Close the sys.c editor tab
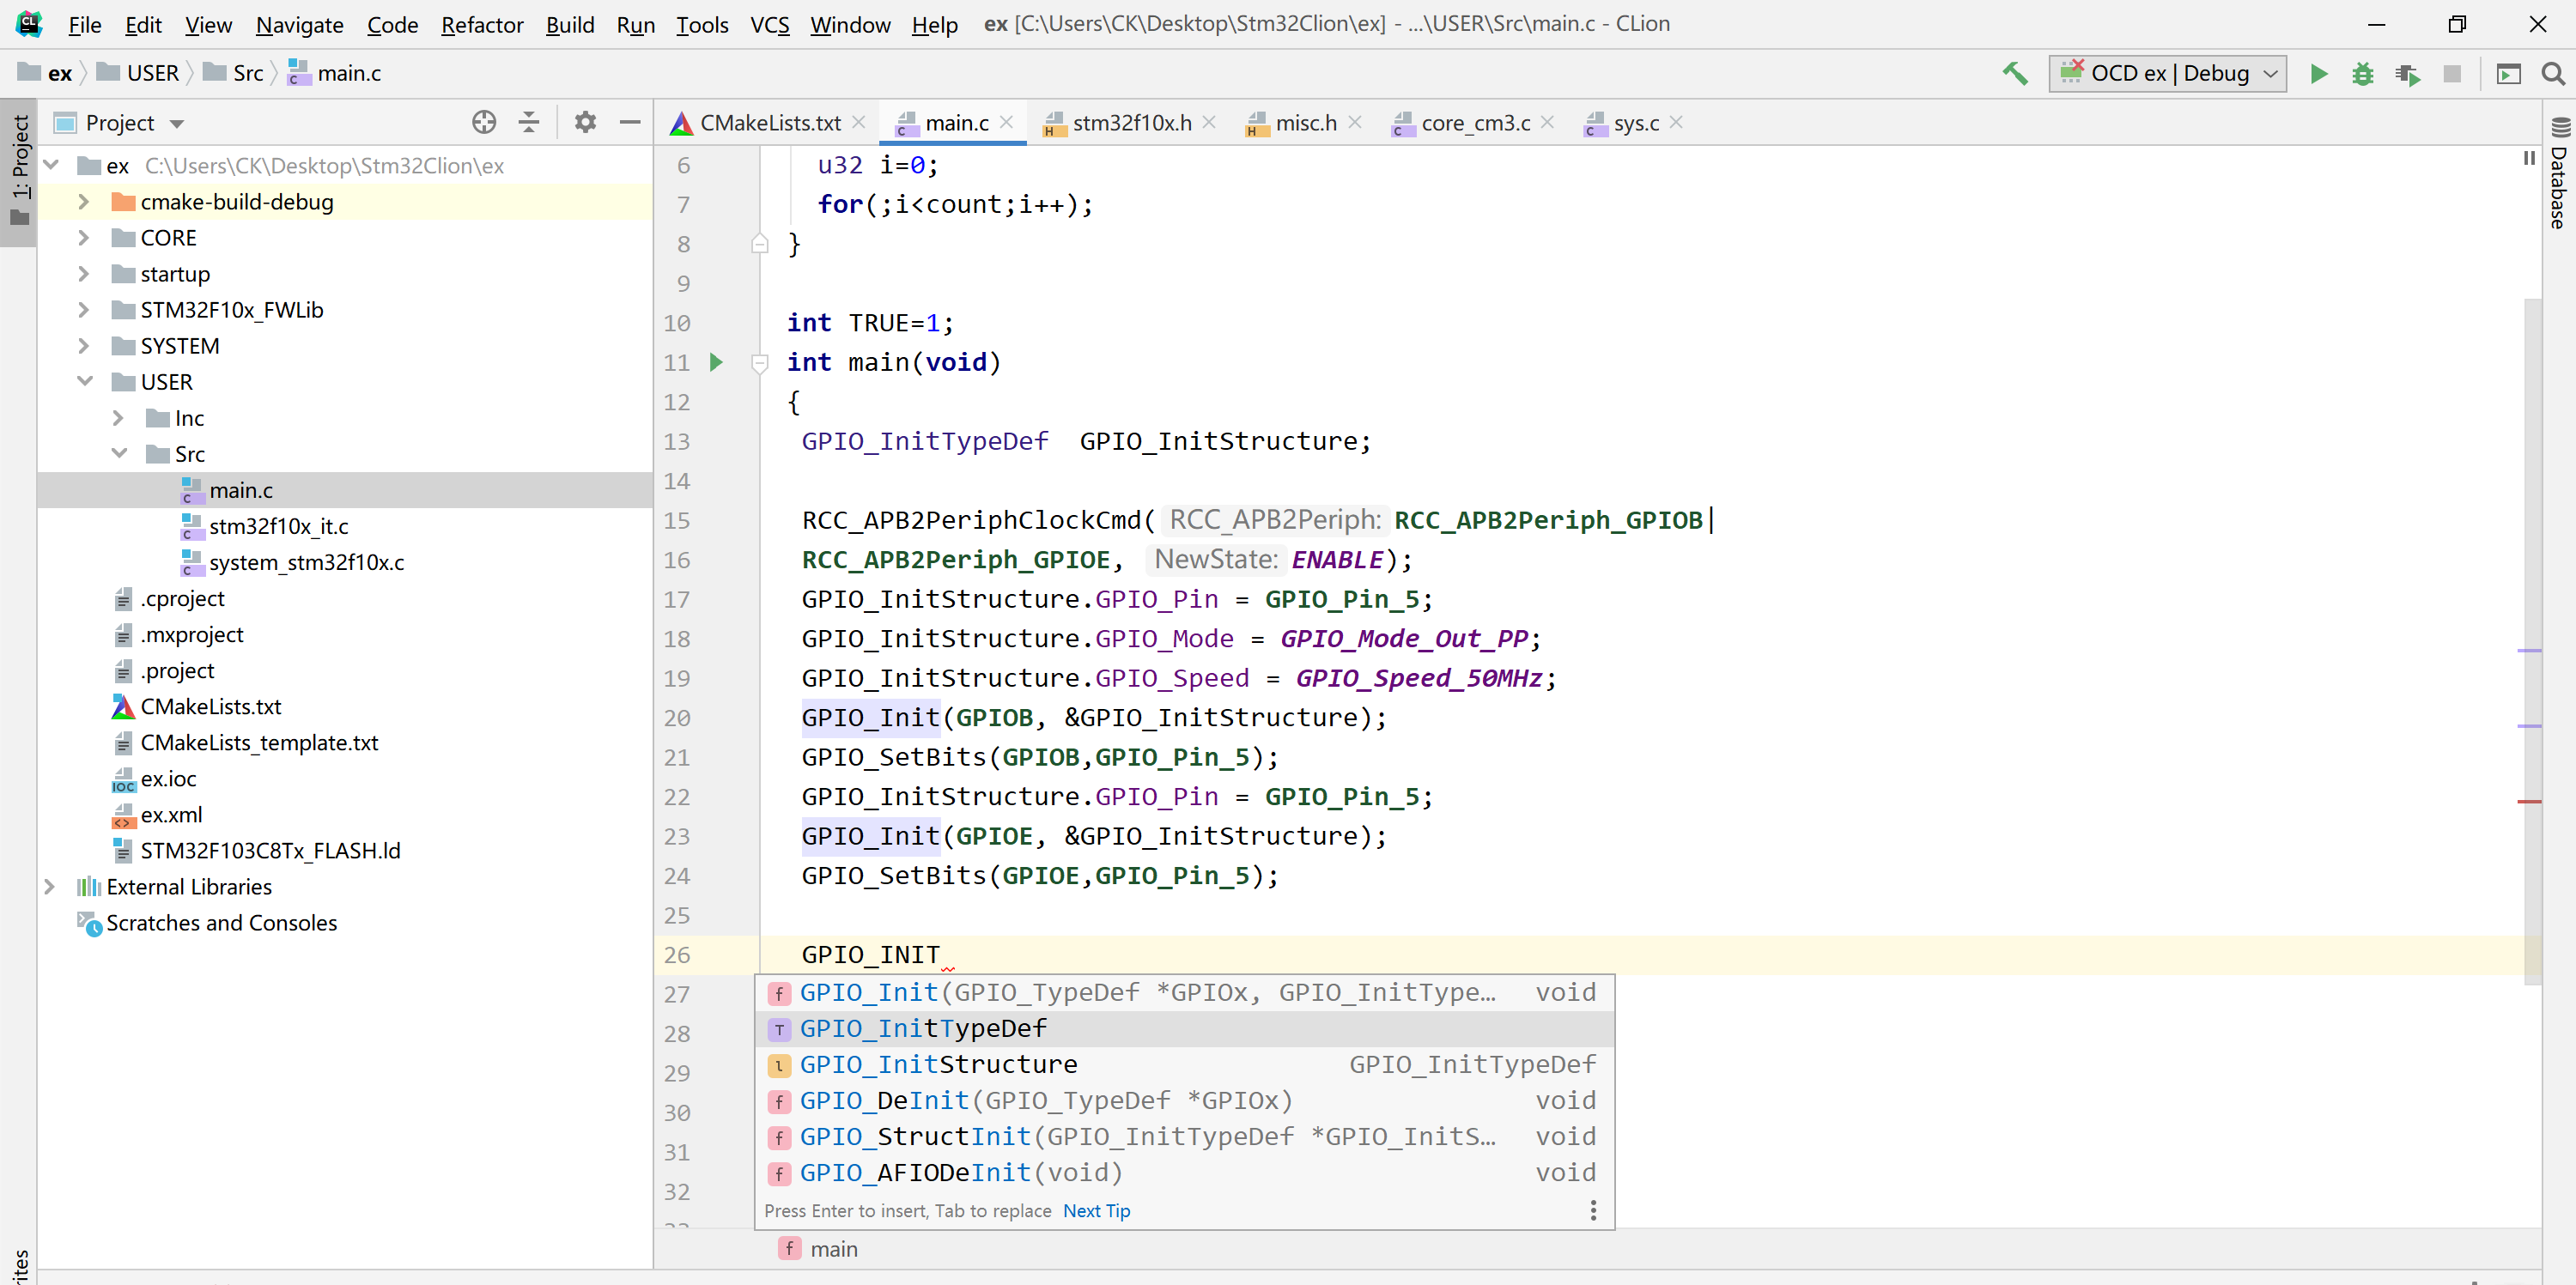 pyautogui.click(x=1677, y=122)
